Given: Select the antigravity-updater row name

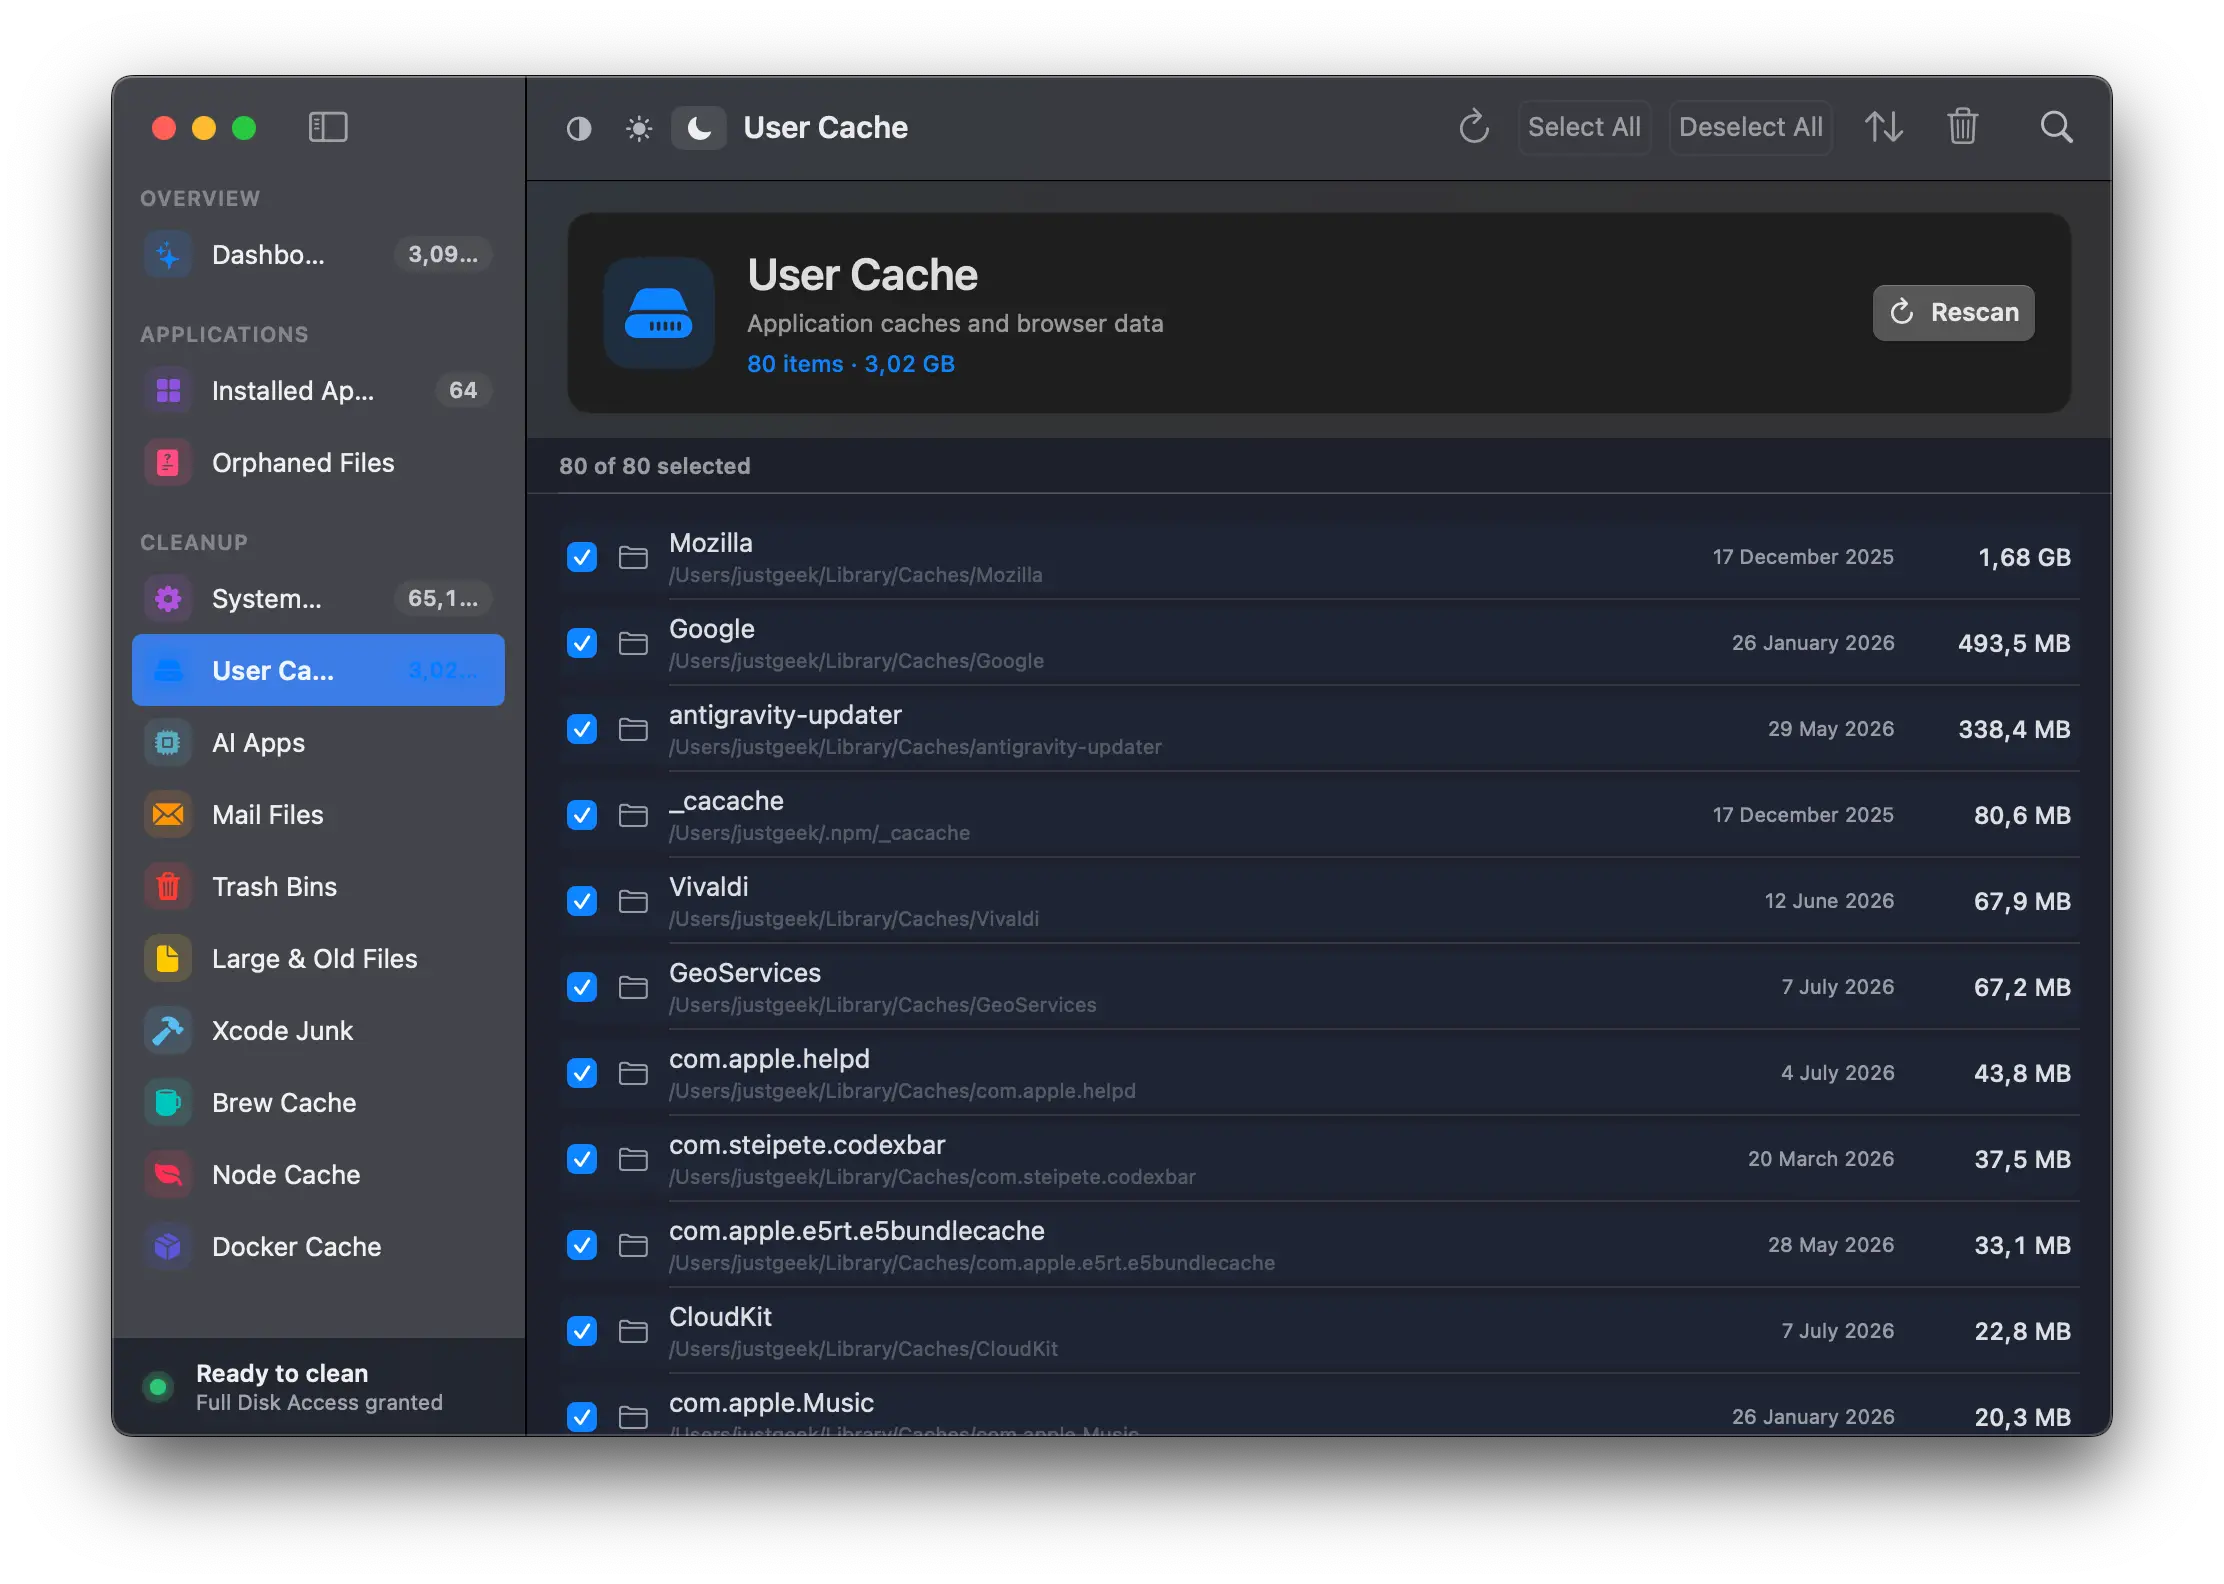Looking at the screenshot, I should pos(785,715).
